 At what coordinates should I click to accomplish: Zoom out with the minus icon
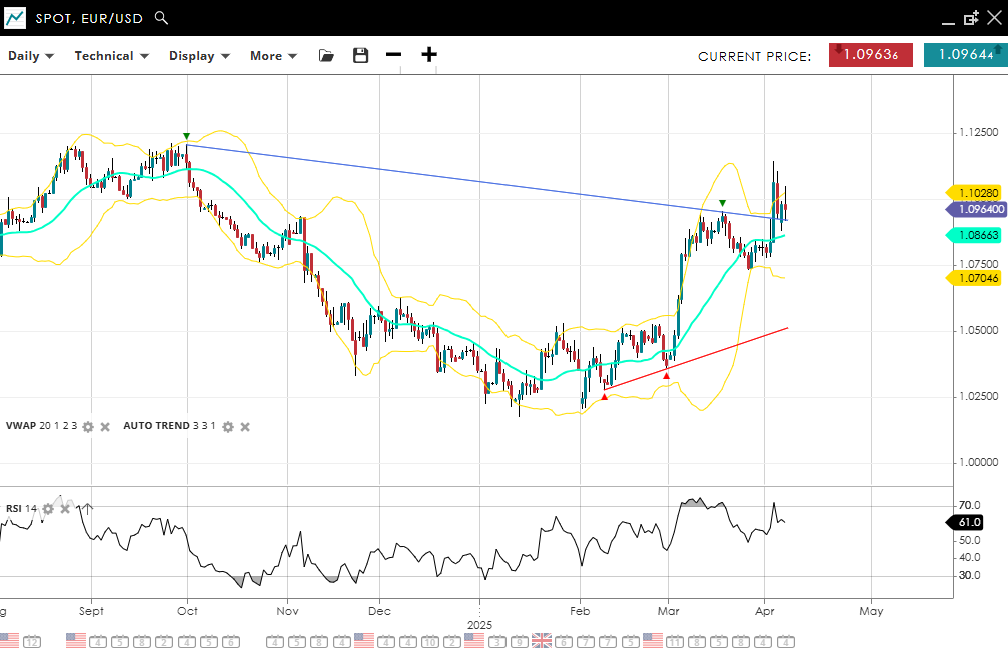[x=394, y=55]
